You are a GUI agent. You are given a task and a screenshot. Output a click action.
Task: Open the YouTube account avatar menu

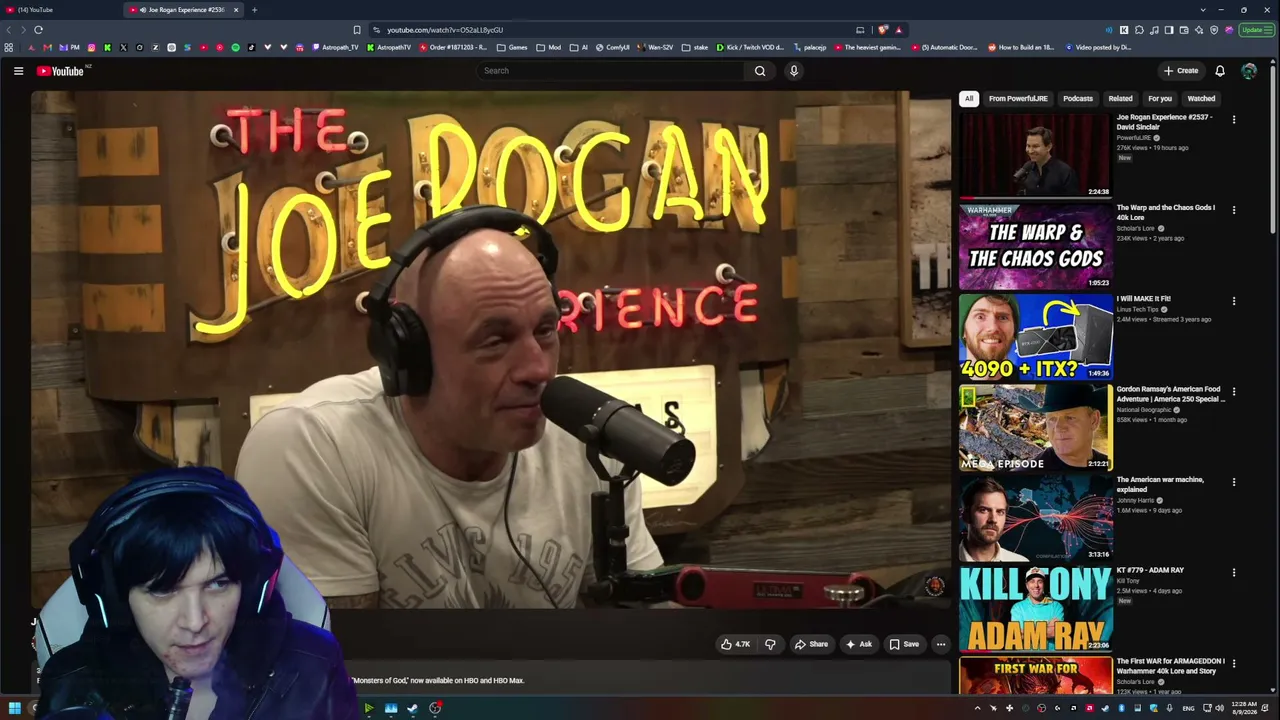1249,71
